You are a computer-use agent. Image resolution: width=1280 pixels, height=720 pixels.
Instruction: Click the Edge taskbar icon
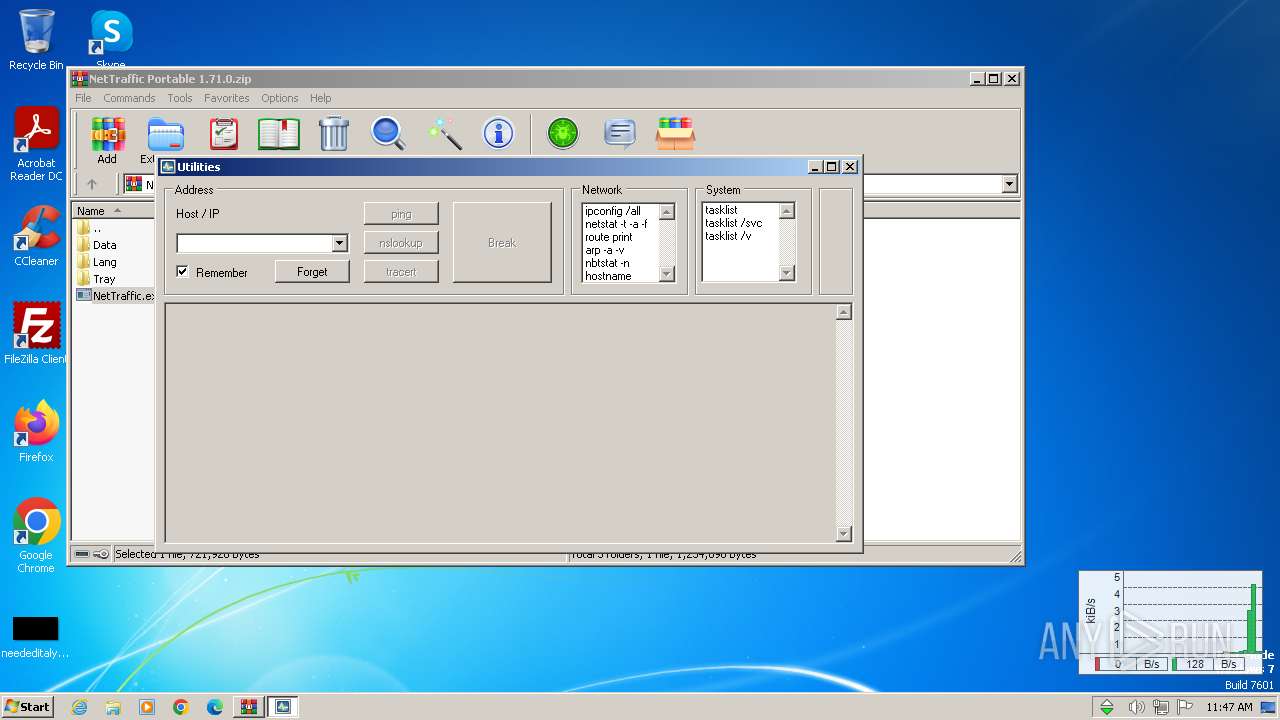[215, 707]
